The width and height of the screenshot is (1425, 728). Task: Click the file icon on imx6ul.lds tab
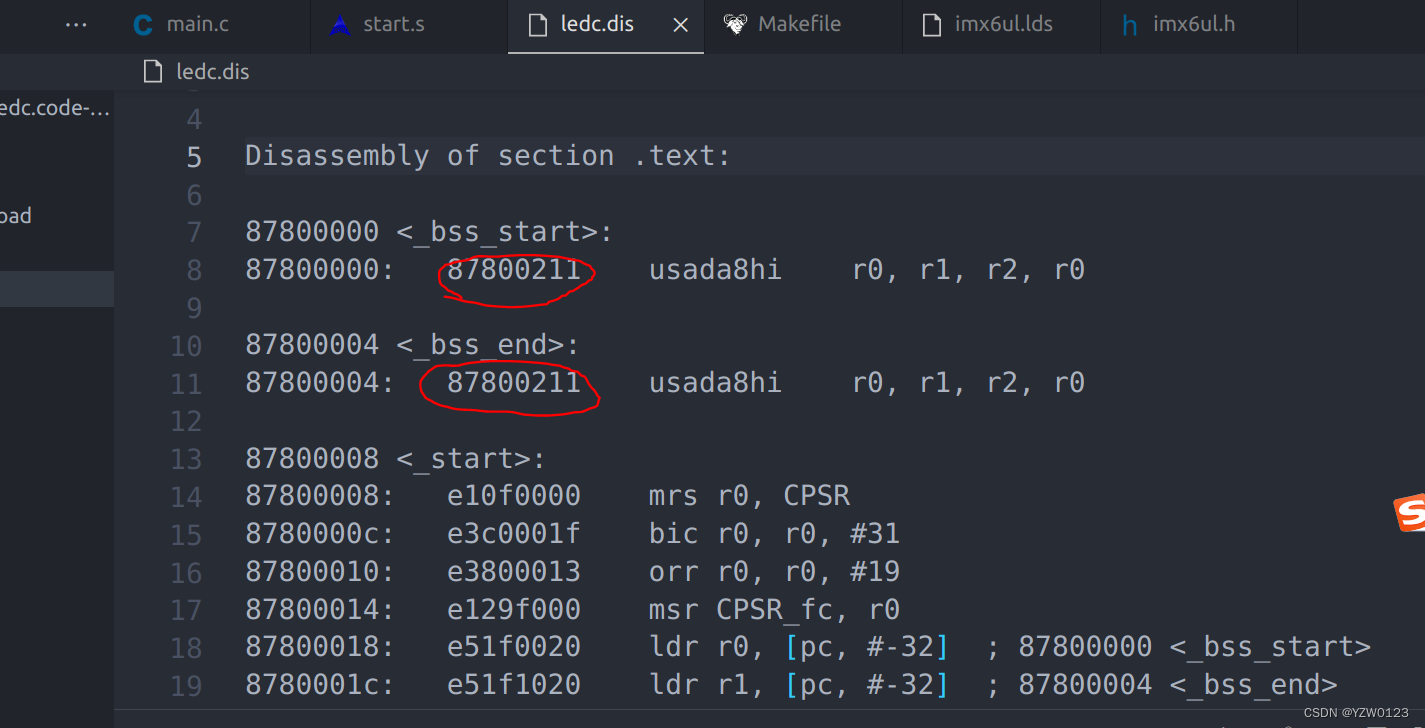(x=932, y=25)
